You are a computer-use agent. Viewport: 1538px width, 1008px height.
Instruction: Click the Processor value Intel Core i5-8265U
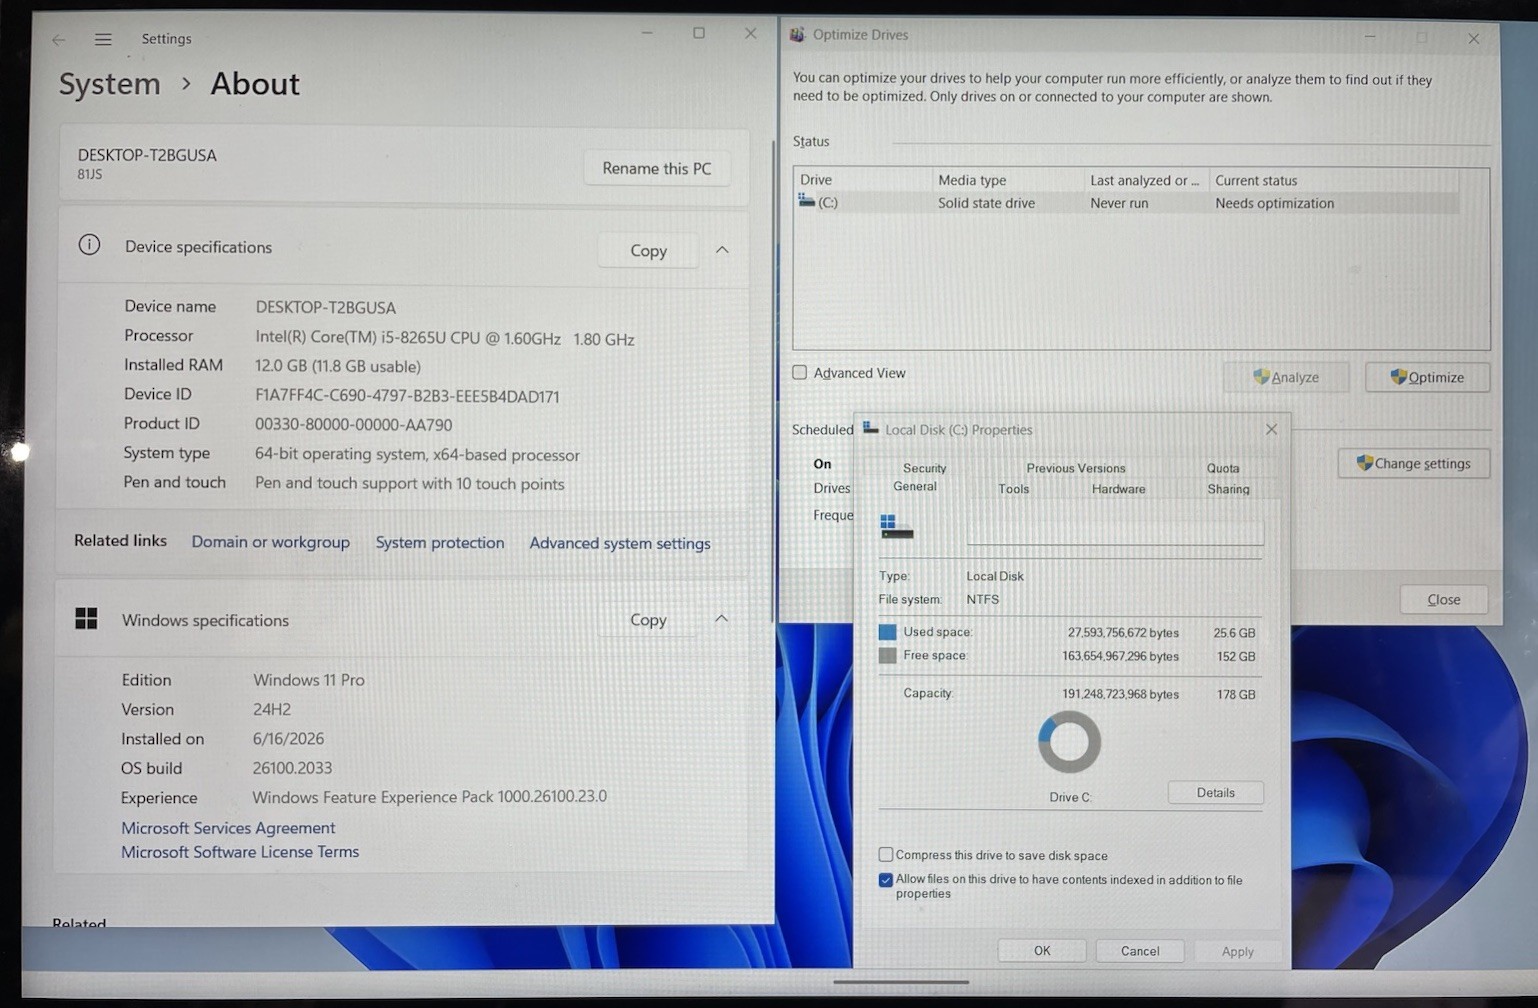pyautogui.click(x=445, y=338)
